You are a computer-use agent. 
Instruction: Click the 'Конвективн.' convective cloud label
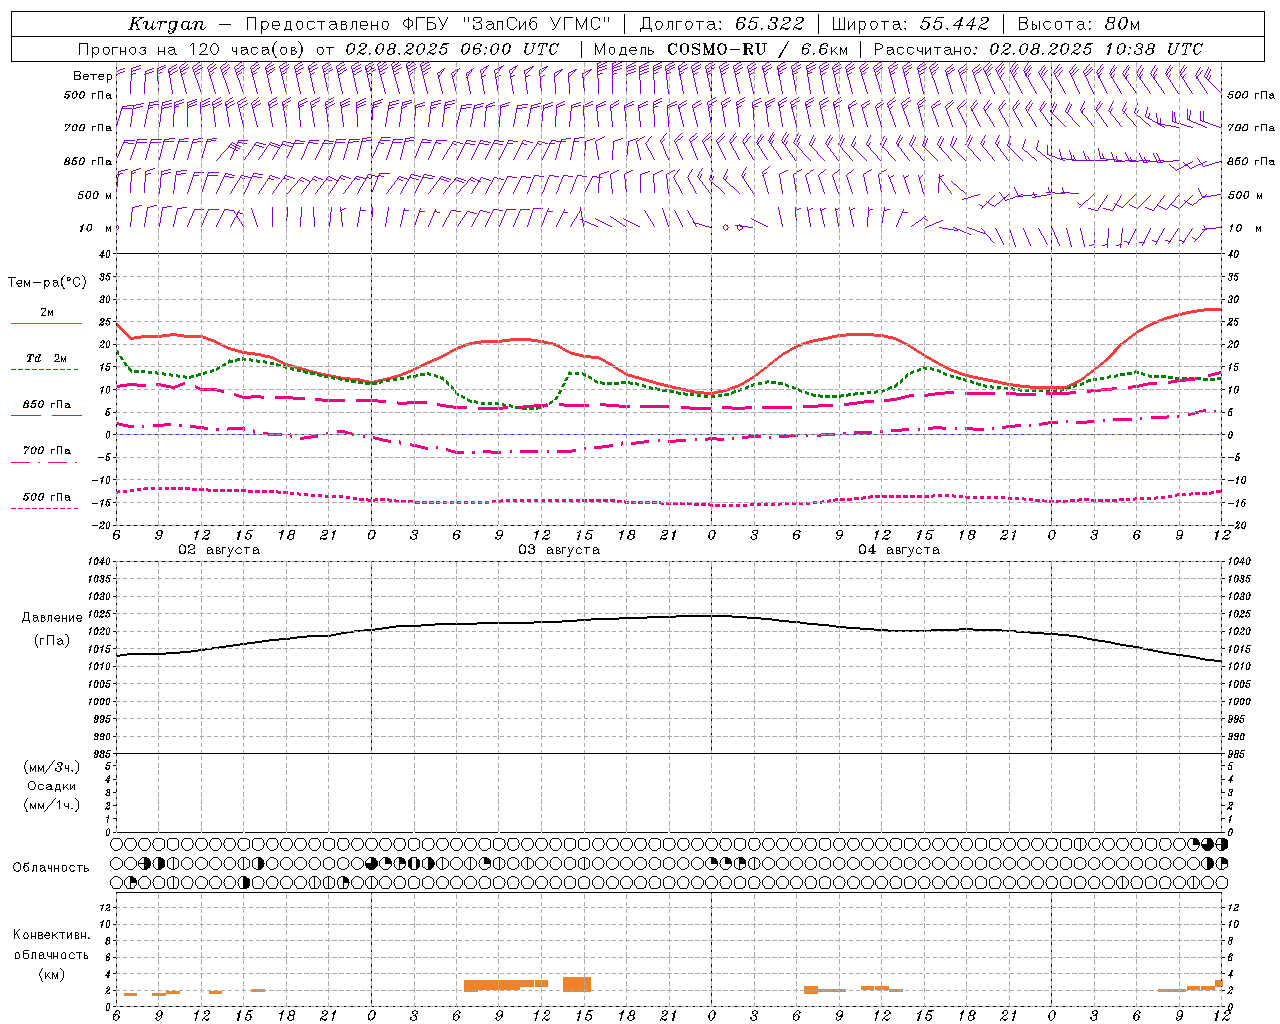click(51, 935)
